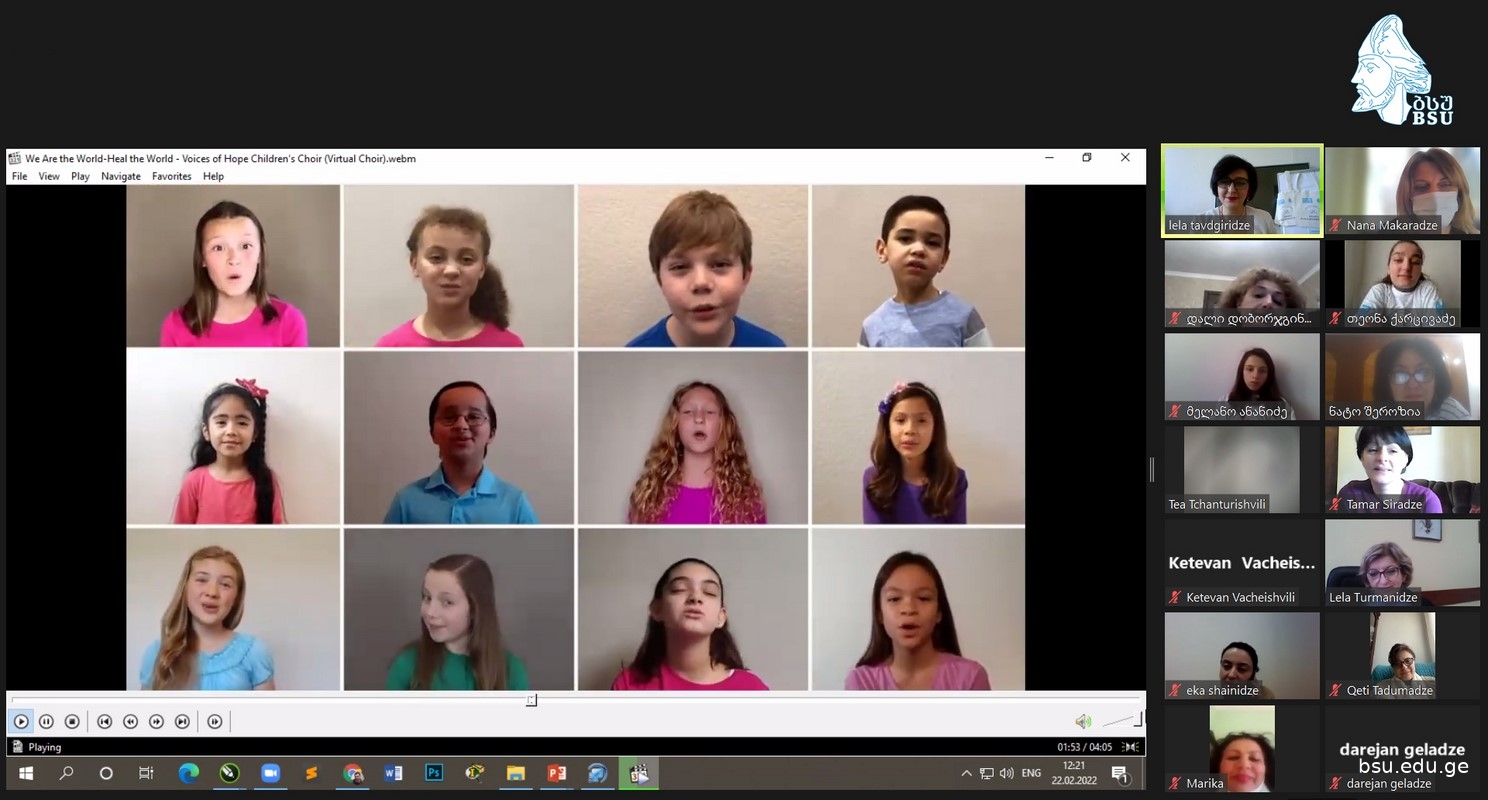Screen dimensions: 1488x800
Task: Open the Navigate menu
Action: click(120, 176)
